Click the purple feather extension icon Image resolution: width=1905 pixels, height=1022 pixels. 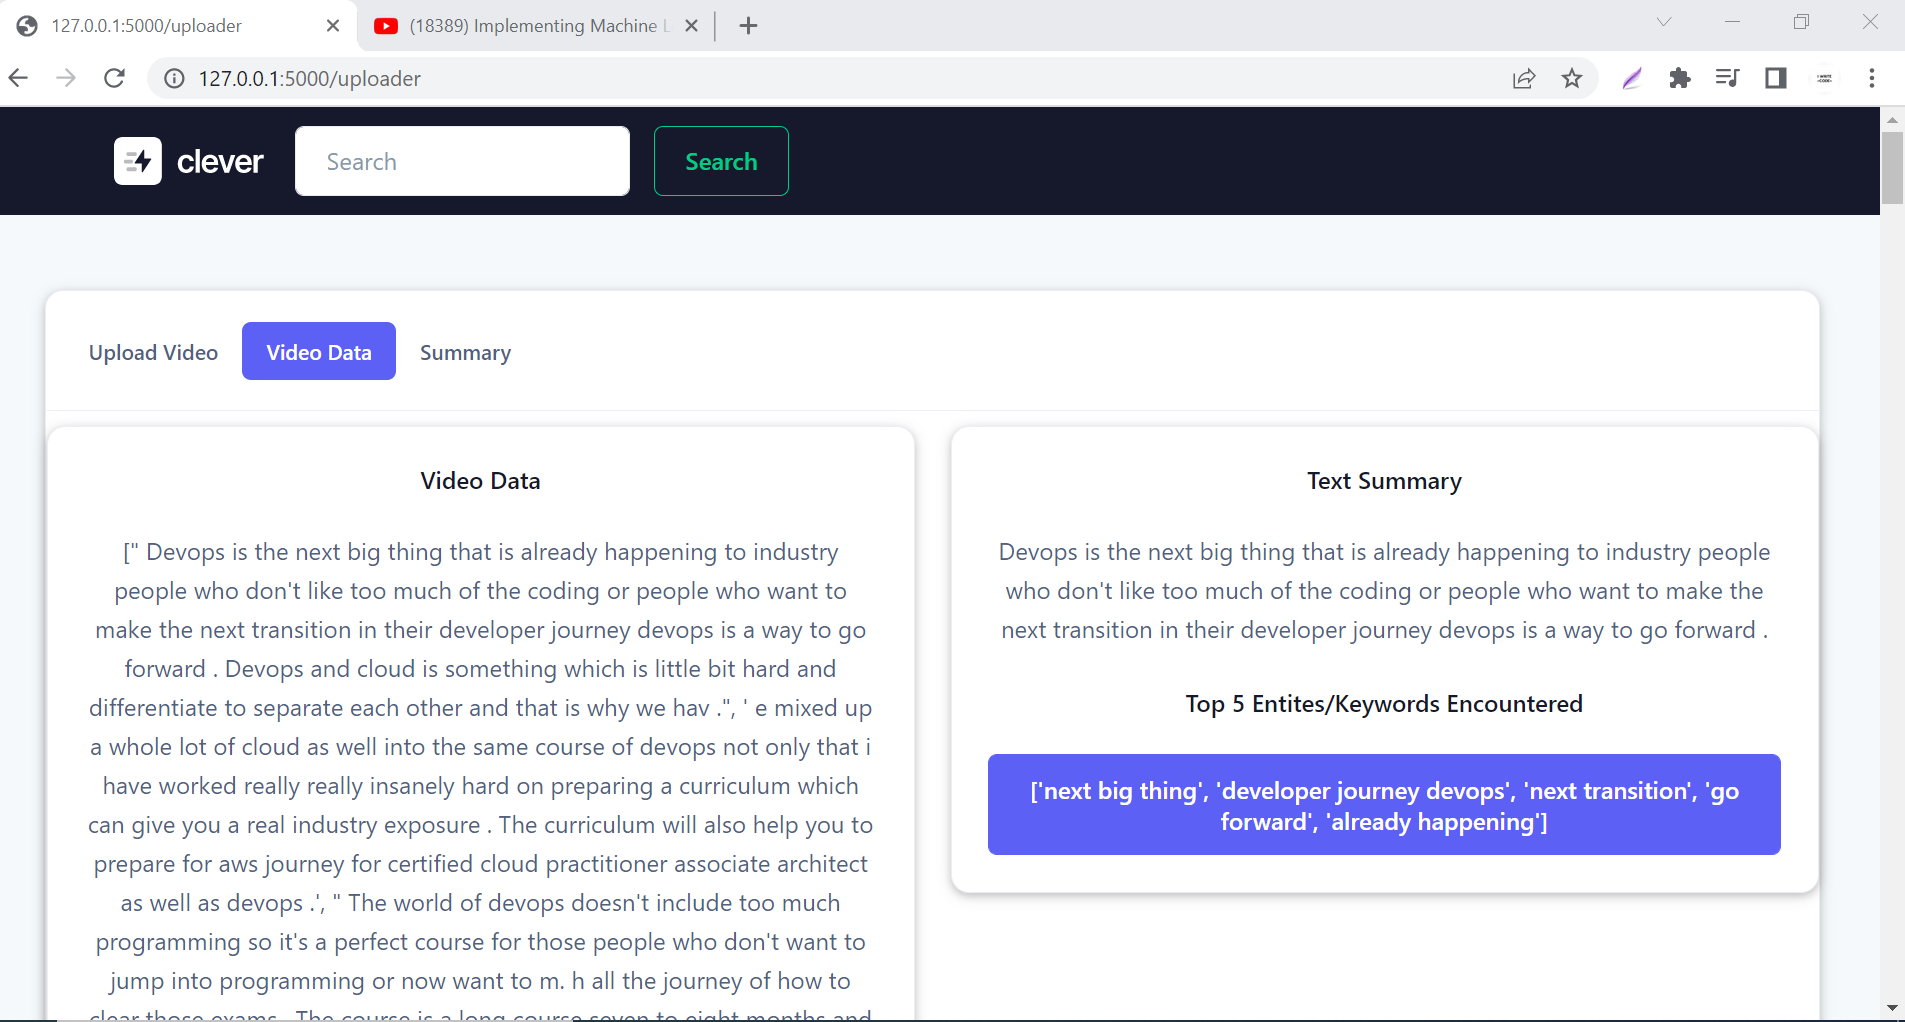coord(1632,78)
